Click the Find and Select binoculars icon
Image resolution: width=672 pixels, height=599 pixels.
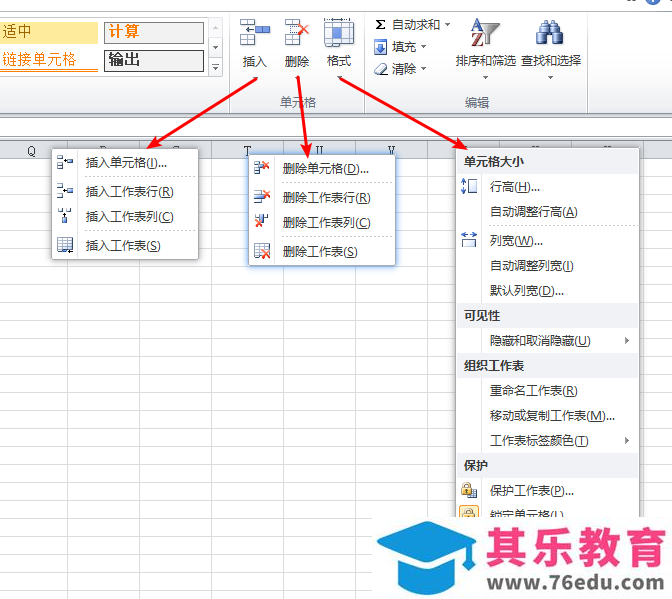point(549,33)
